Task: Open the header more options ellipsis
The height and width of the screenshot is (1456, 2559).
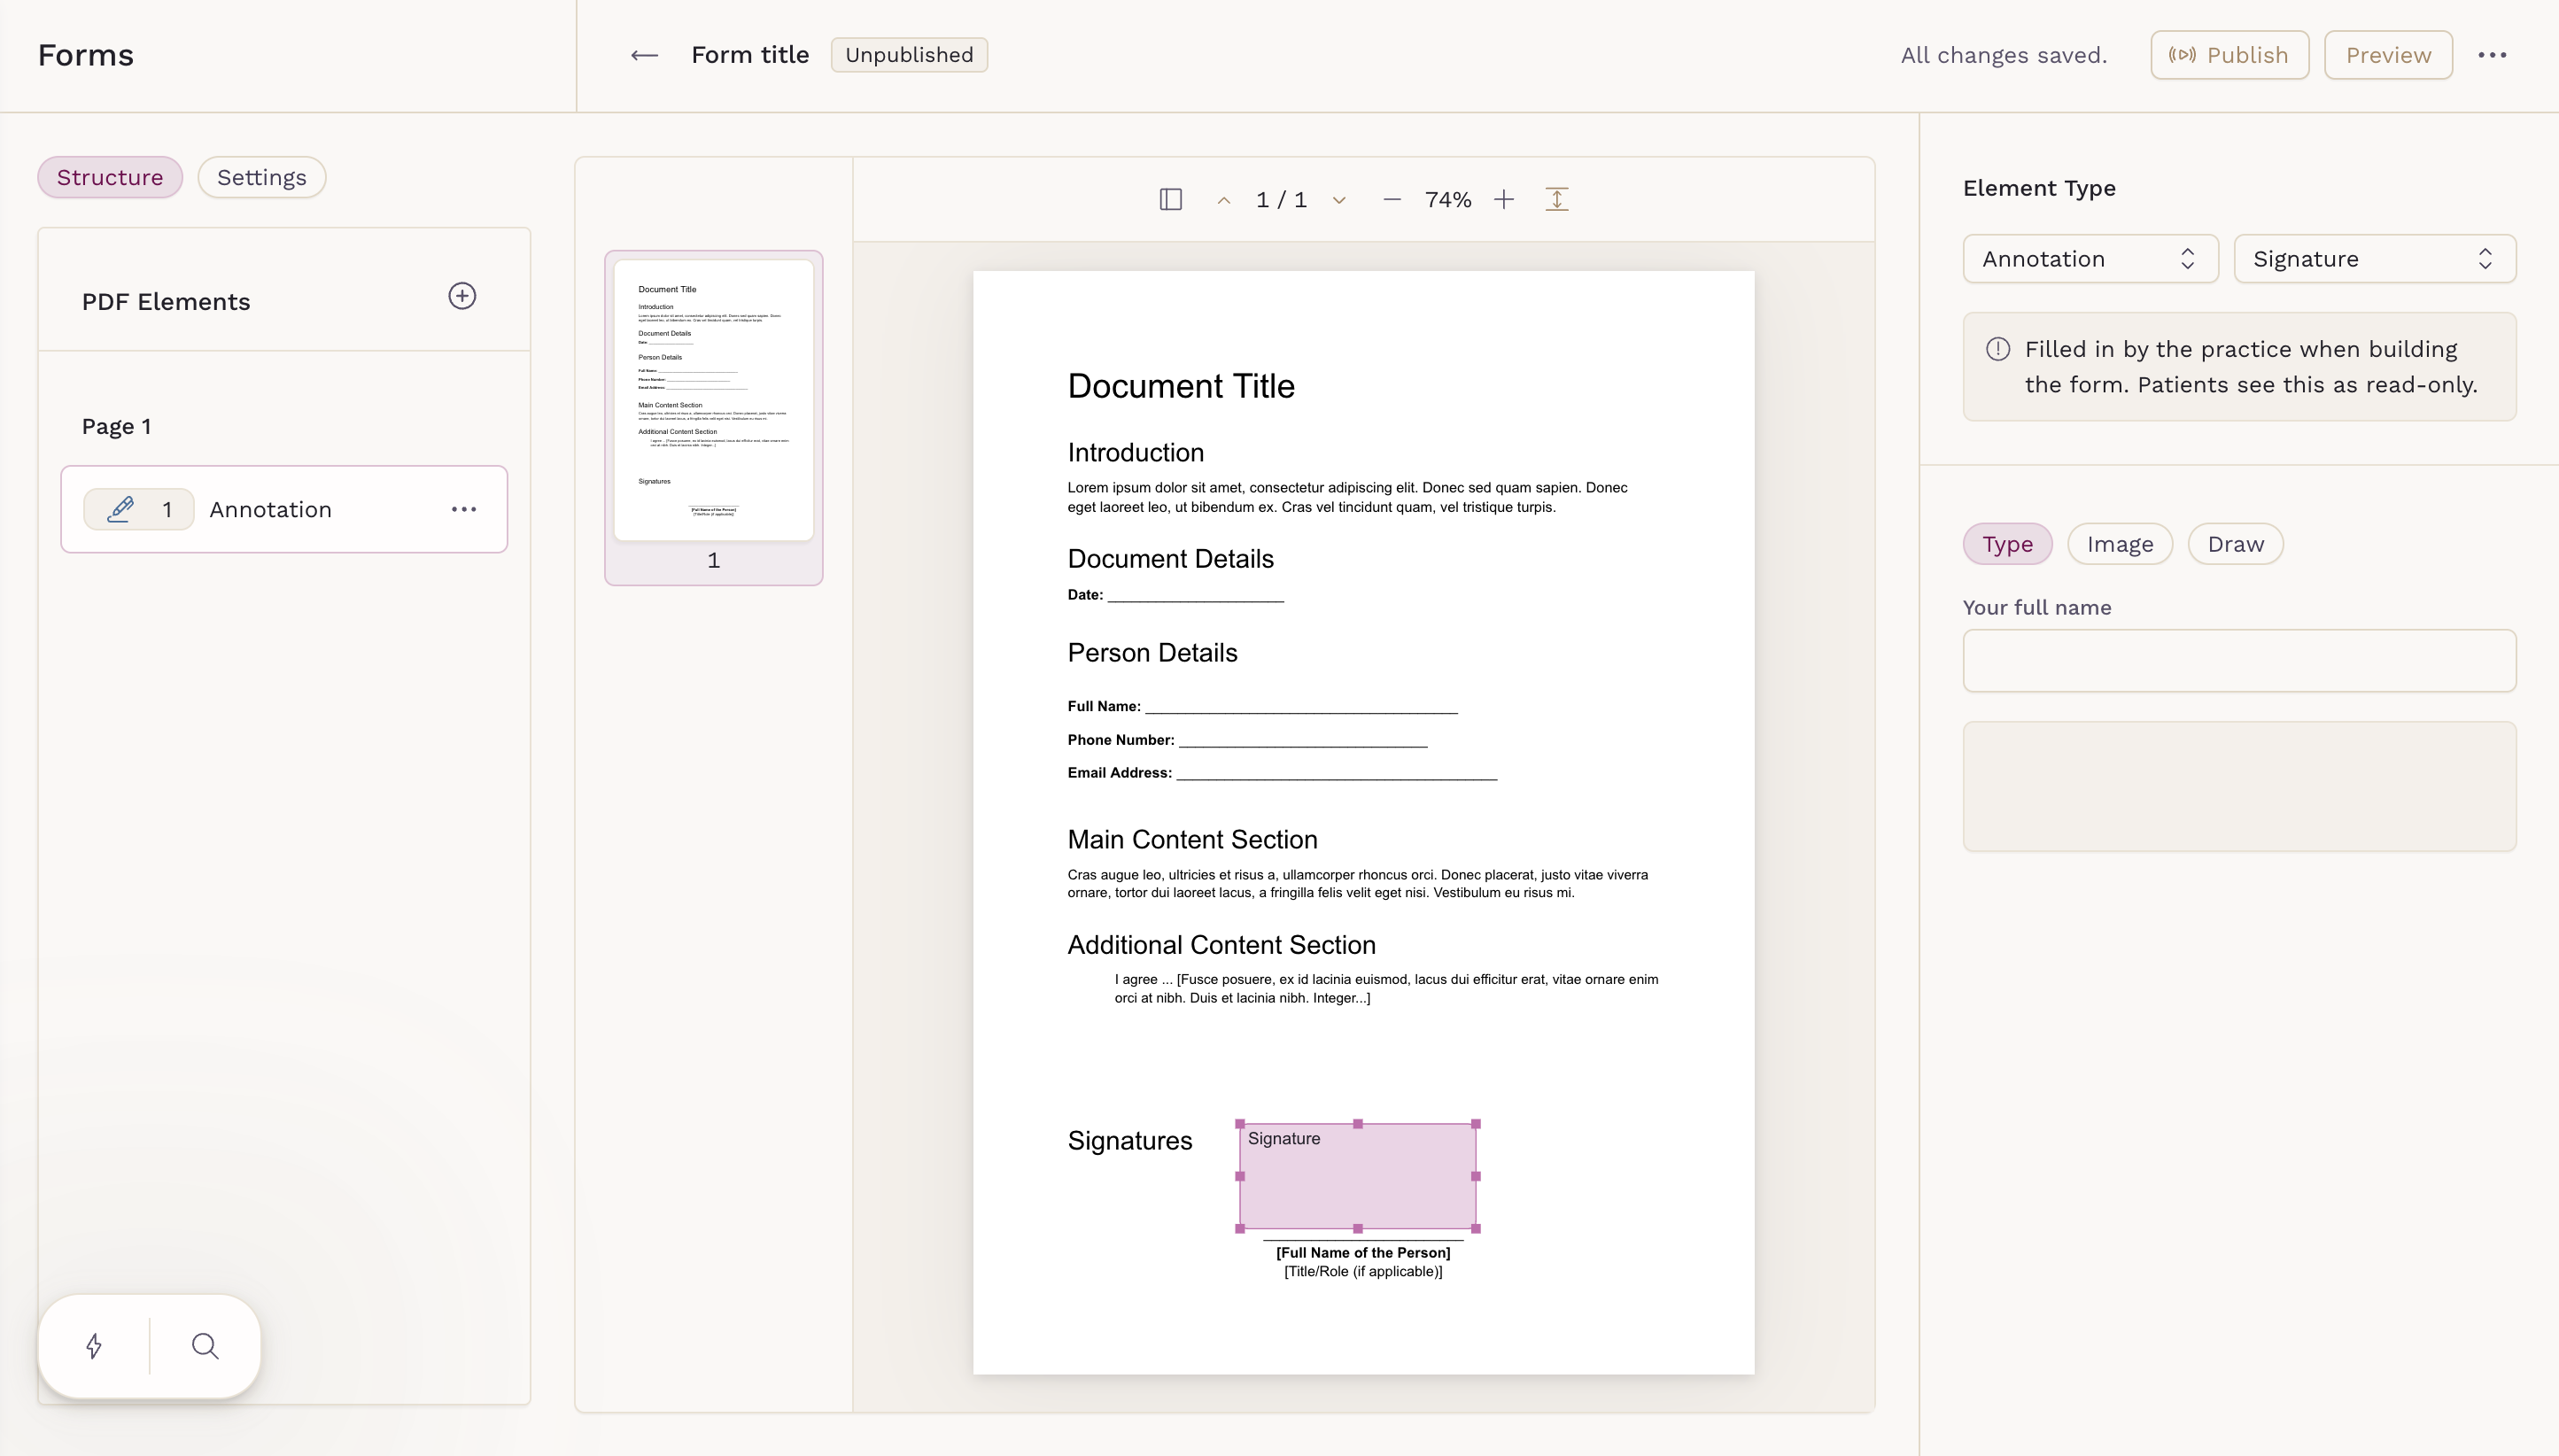Action: pos(2492,55)
